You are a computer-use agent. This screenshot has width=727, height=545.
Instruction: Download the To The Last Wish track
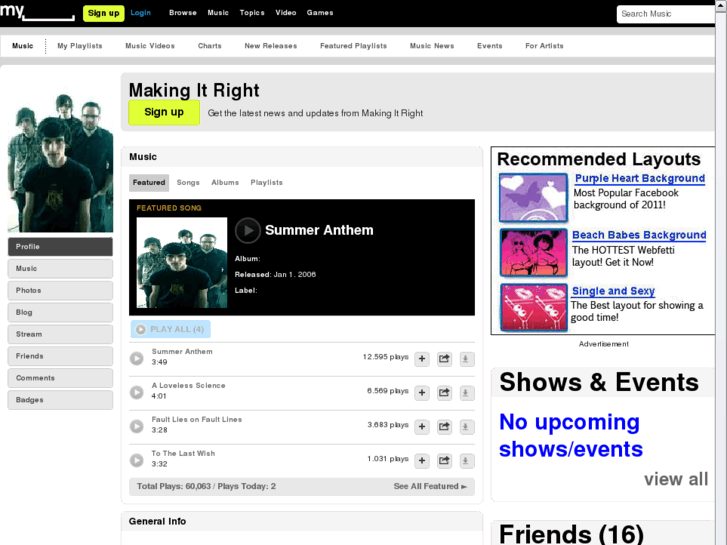466,461
